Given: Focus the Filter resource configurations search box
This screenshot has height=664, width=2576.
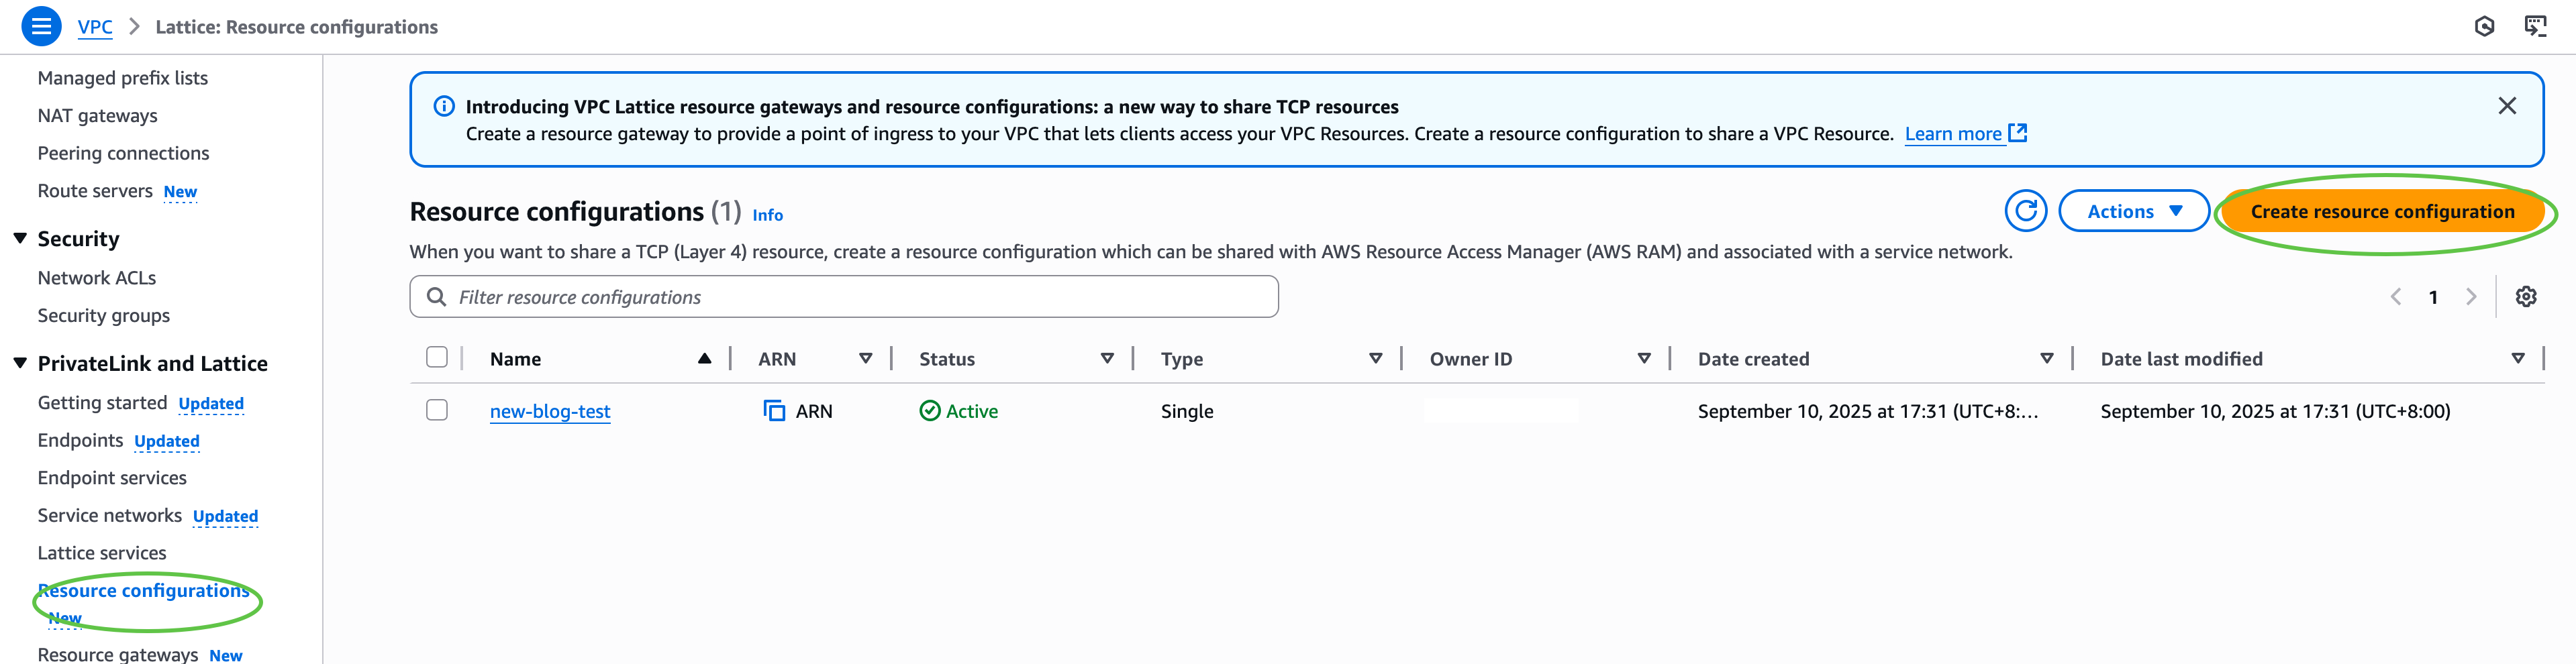Looking at the screenshot, I should (844, 297).
